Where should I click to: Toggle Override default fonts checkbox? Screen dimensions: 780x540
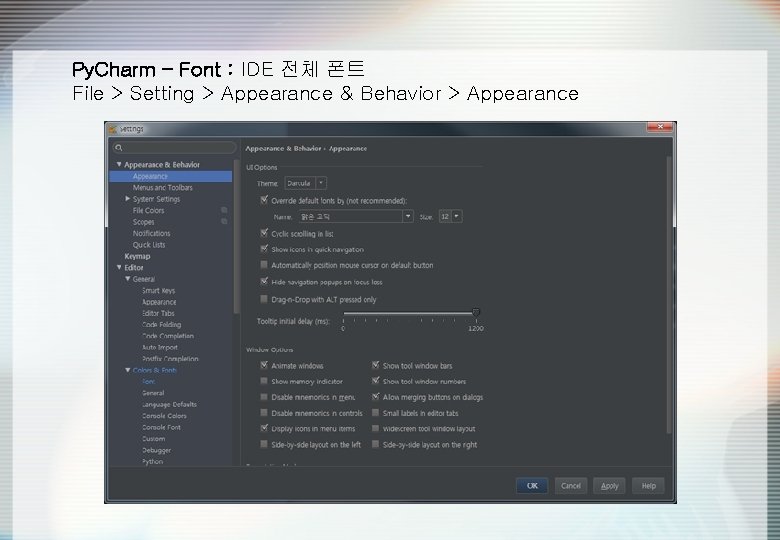pyautogui.click(x=264, y=200)
